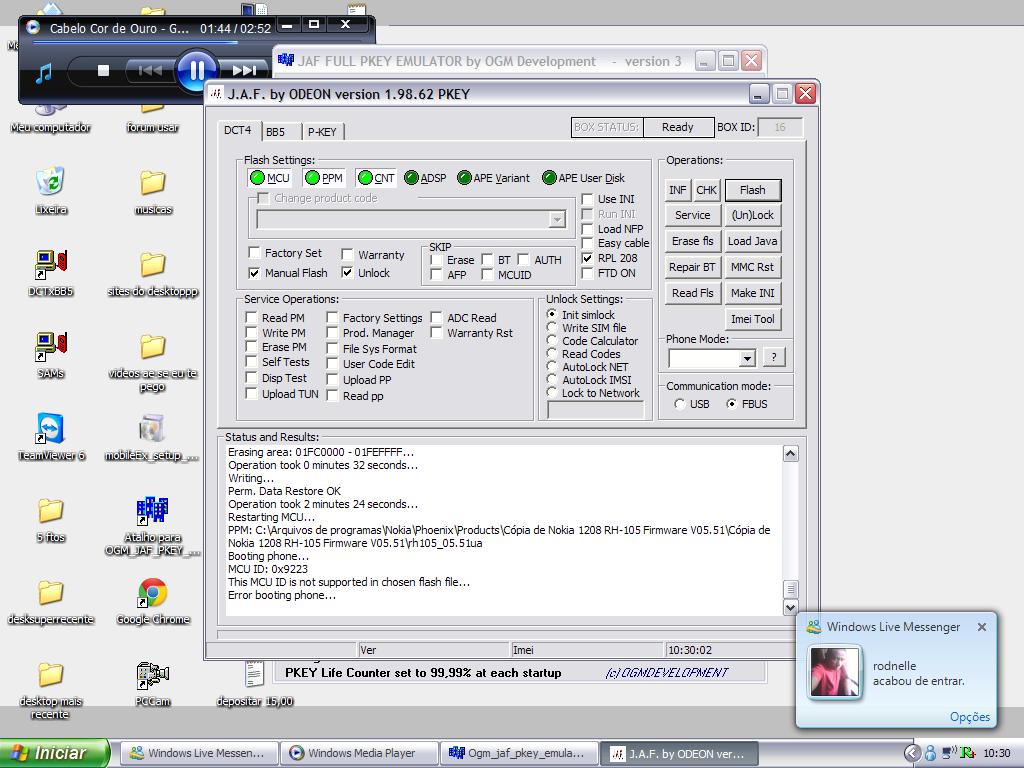Viewport: 1024px width, 768px height.
Task: Select the APE User Disk indicator
Action: click(583, 178)
